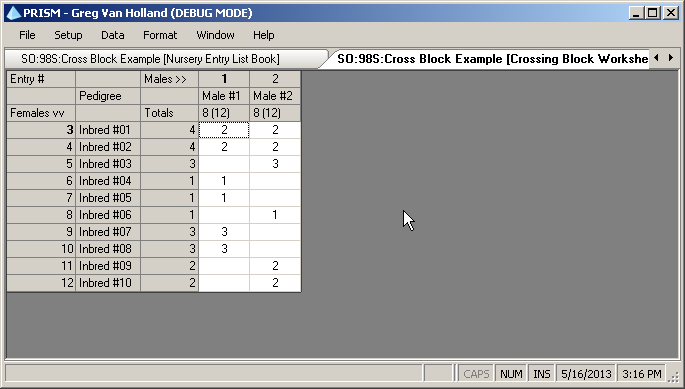
Task: Select the Male #2 cell for Inbred #01
Action: click(275, 130)
